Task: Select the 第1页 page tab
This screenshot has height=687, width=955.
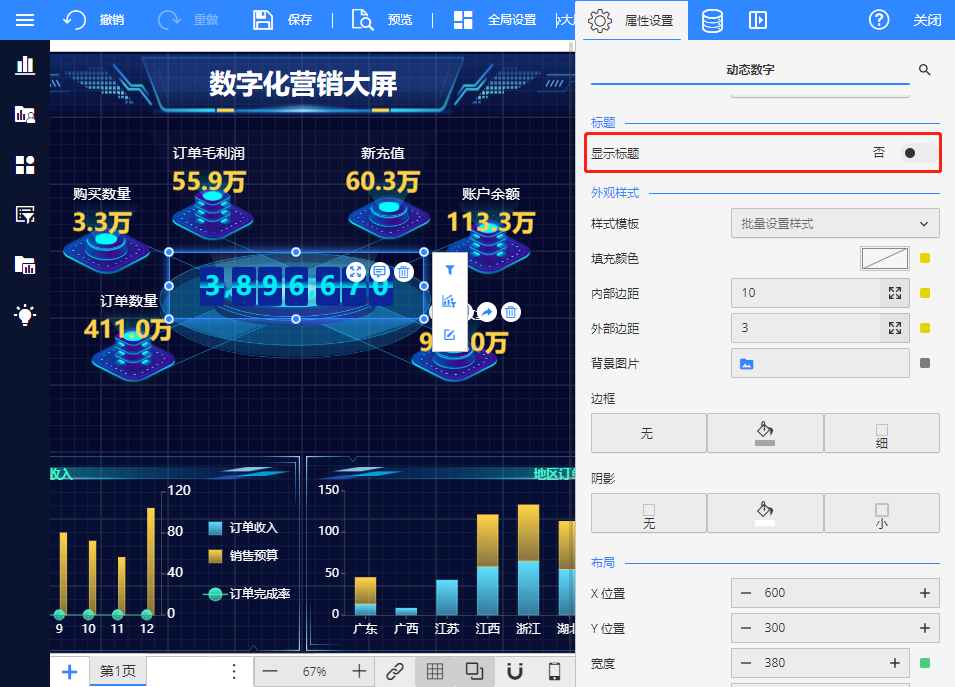Action: (117, 671)
